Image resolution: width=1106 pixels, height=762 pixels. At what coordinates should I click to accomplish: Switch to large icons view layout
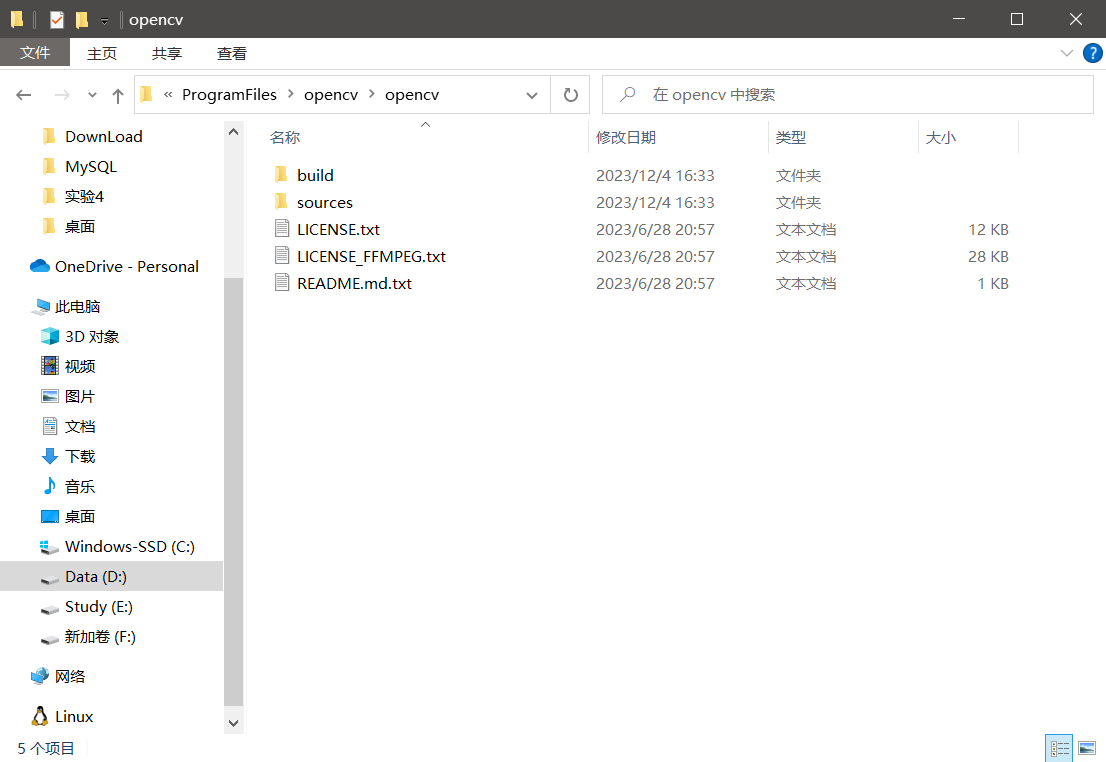pos(1087,748)
